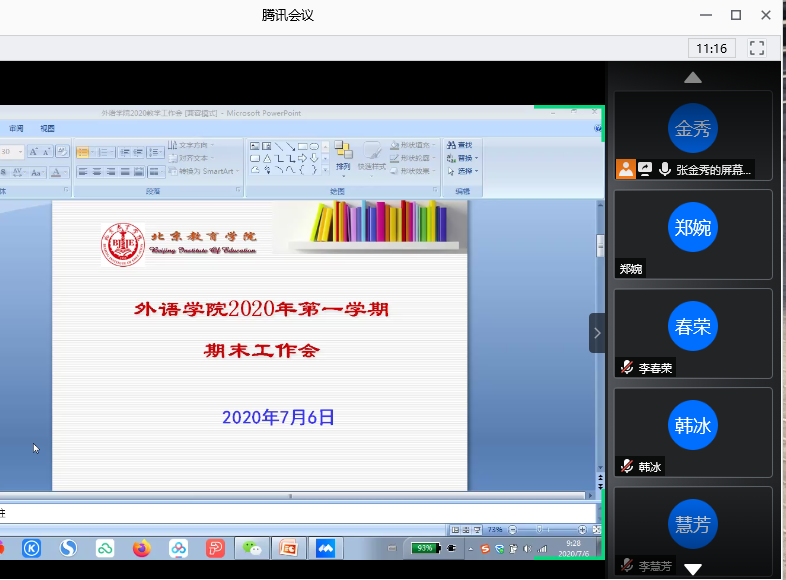Click the WeChat icon in the taskbar
The image size is (786, 580).
click(x=252, y=548)
